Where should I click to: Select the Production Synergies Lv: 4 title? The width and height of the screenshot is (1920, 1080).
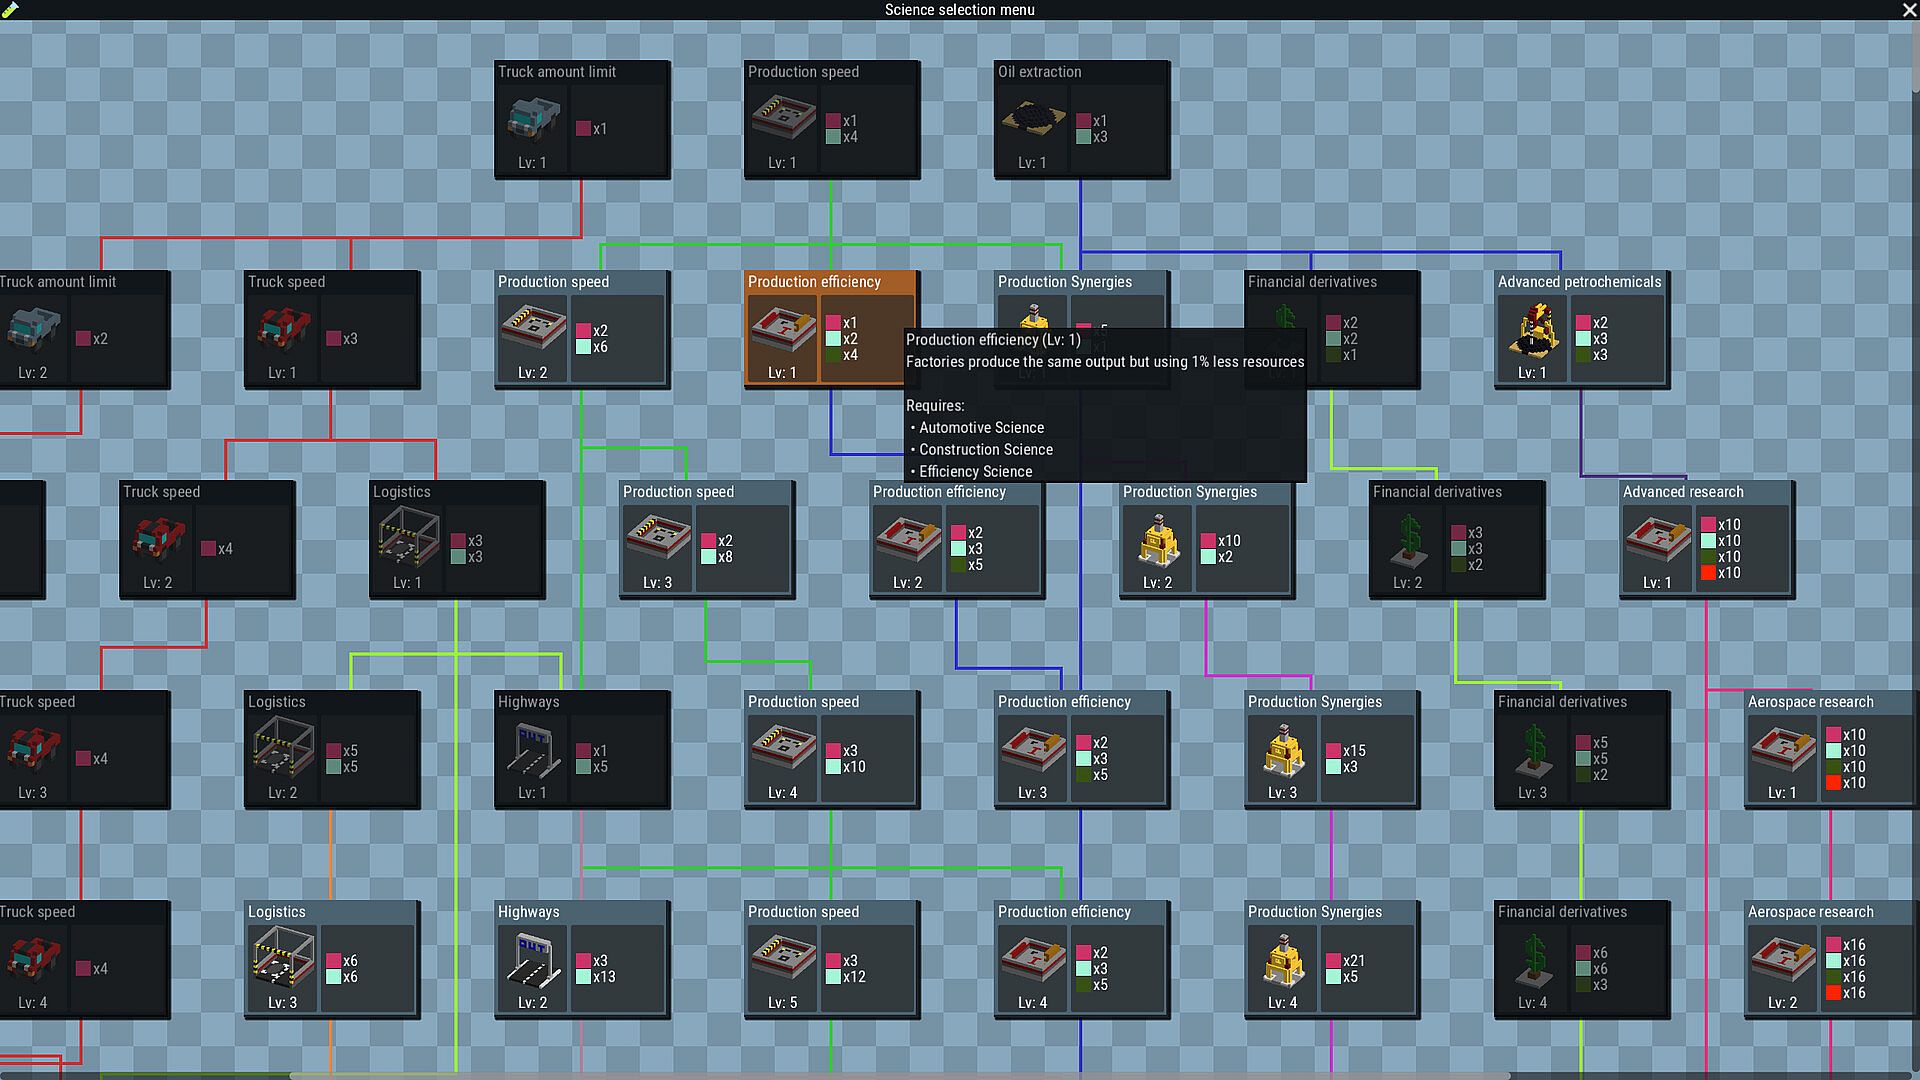coord(1314,912)
